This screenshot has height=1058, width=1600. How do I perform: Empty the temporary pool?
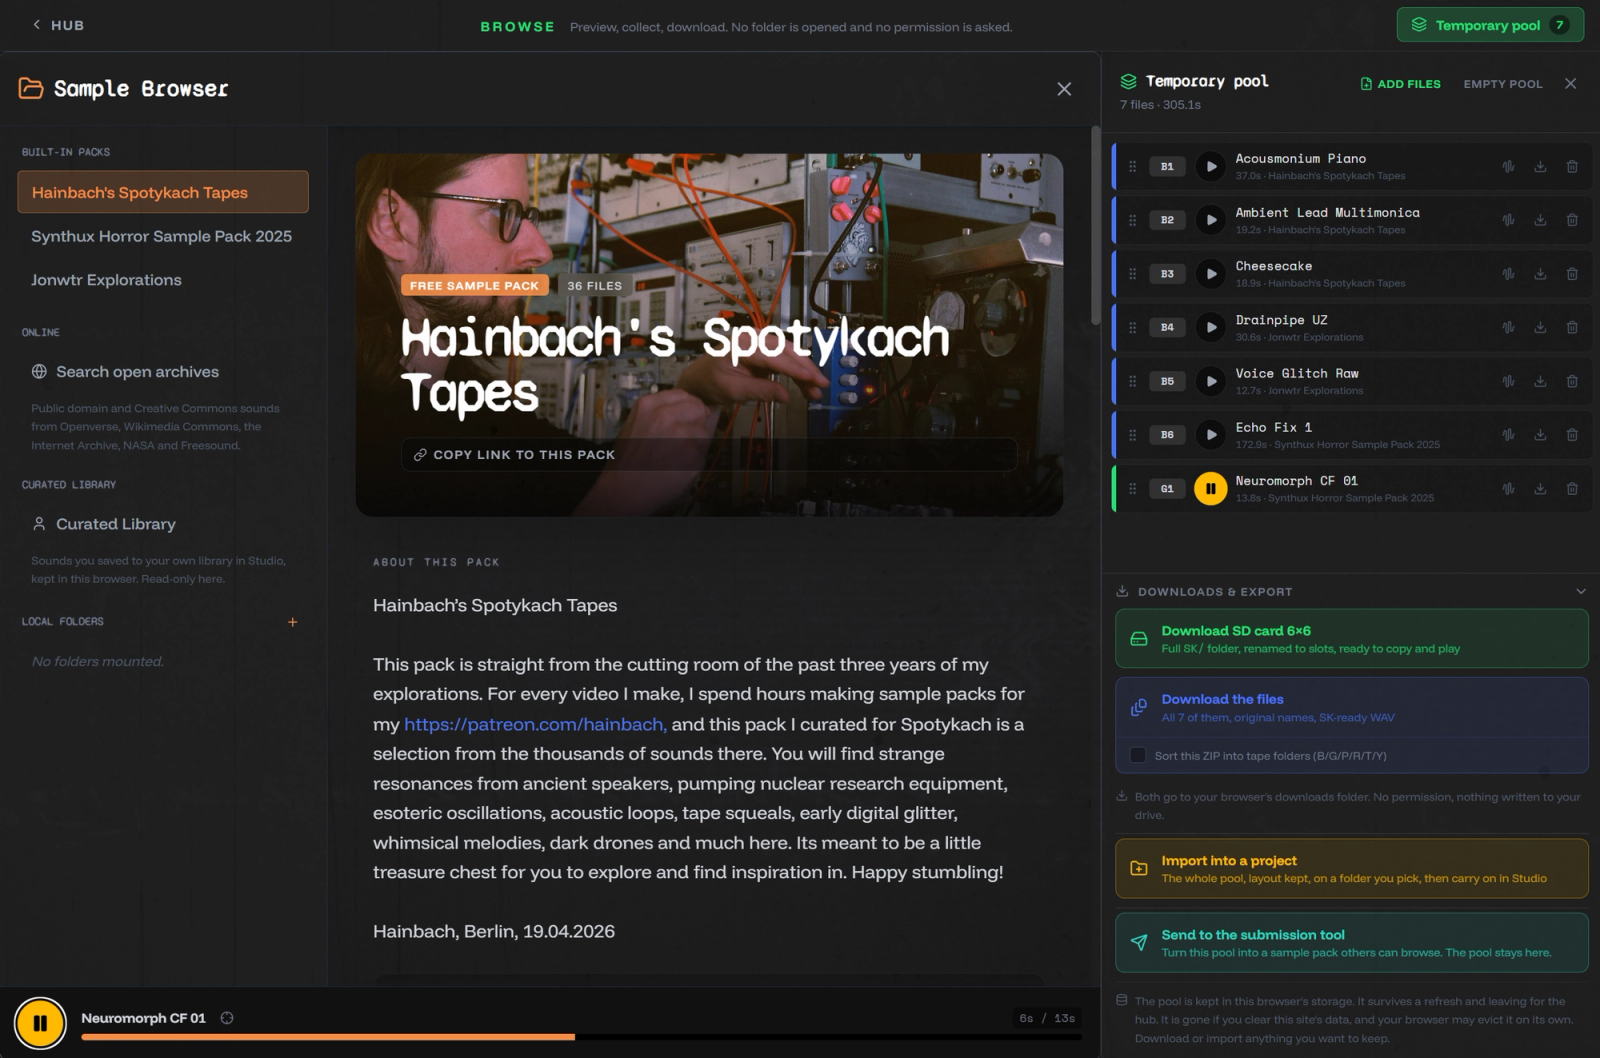(x=1503, y=84)
